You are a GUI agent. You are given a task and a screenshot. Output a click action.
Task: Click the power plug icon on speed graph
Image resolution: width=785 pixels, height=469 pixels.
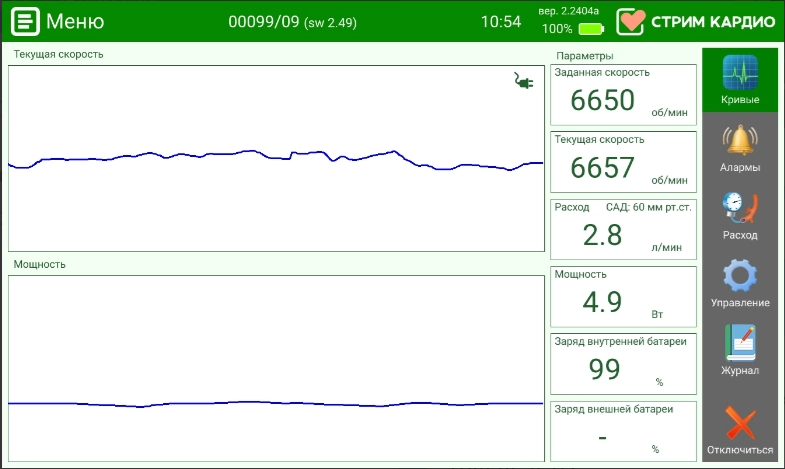[x=523, y=81]
